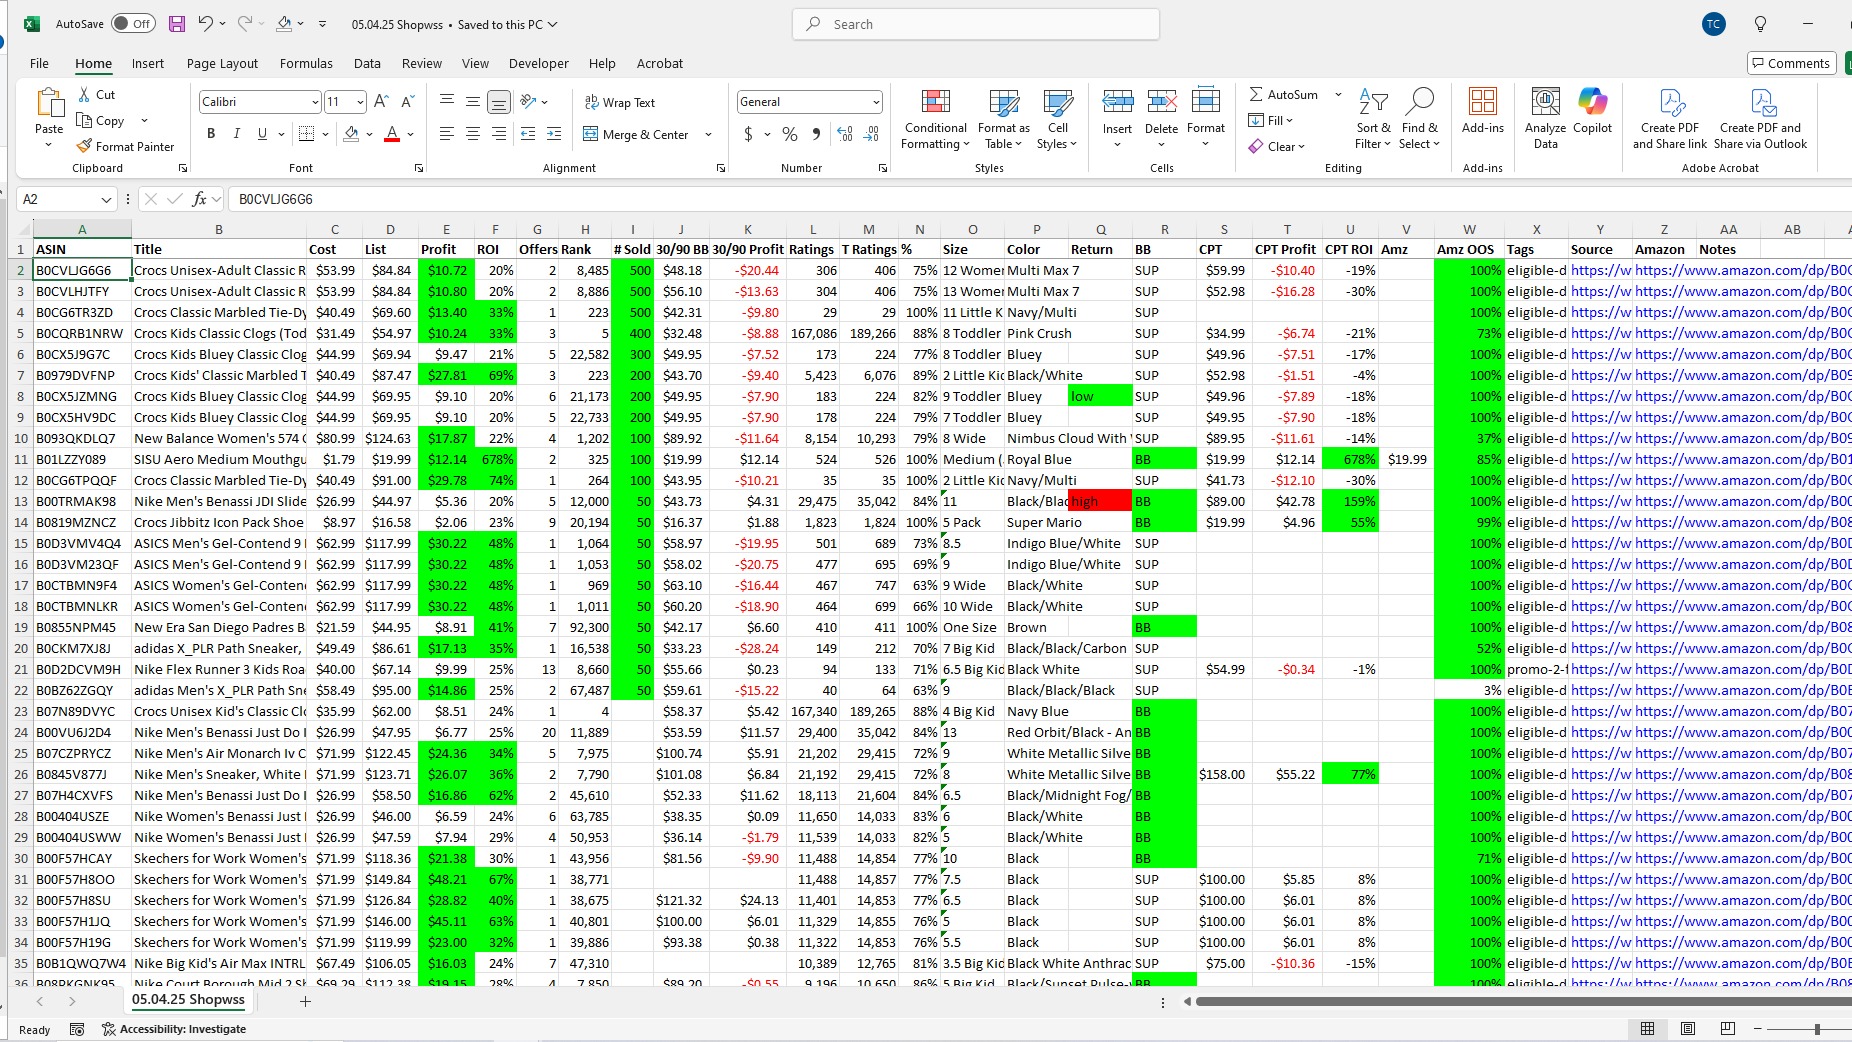This screenshot has width=1852, height=1042.
Task: Open the font name Calibri dropdown
Action: (315, 102)
